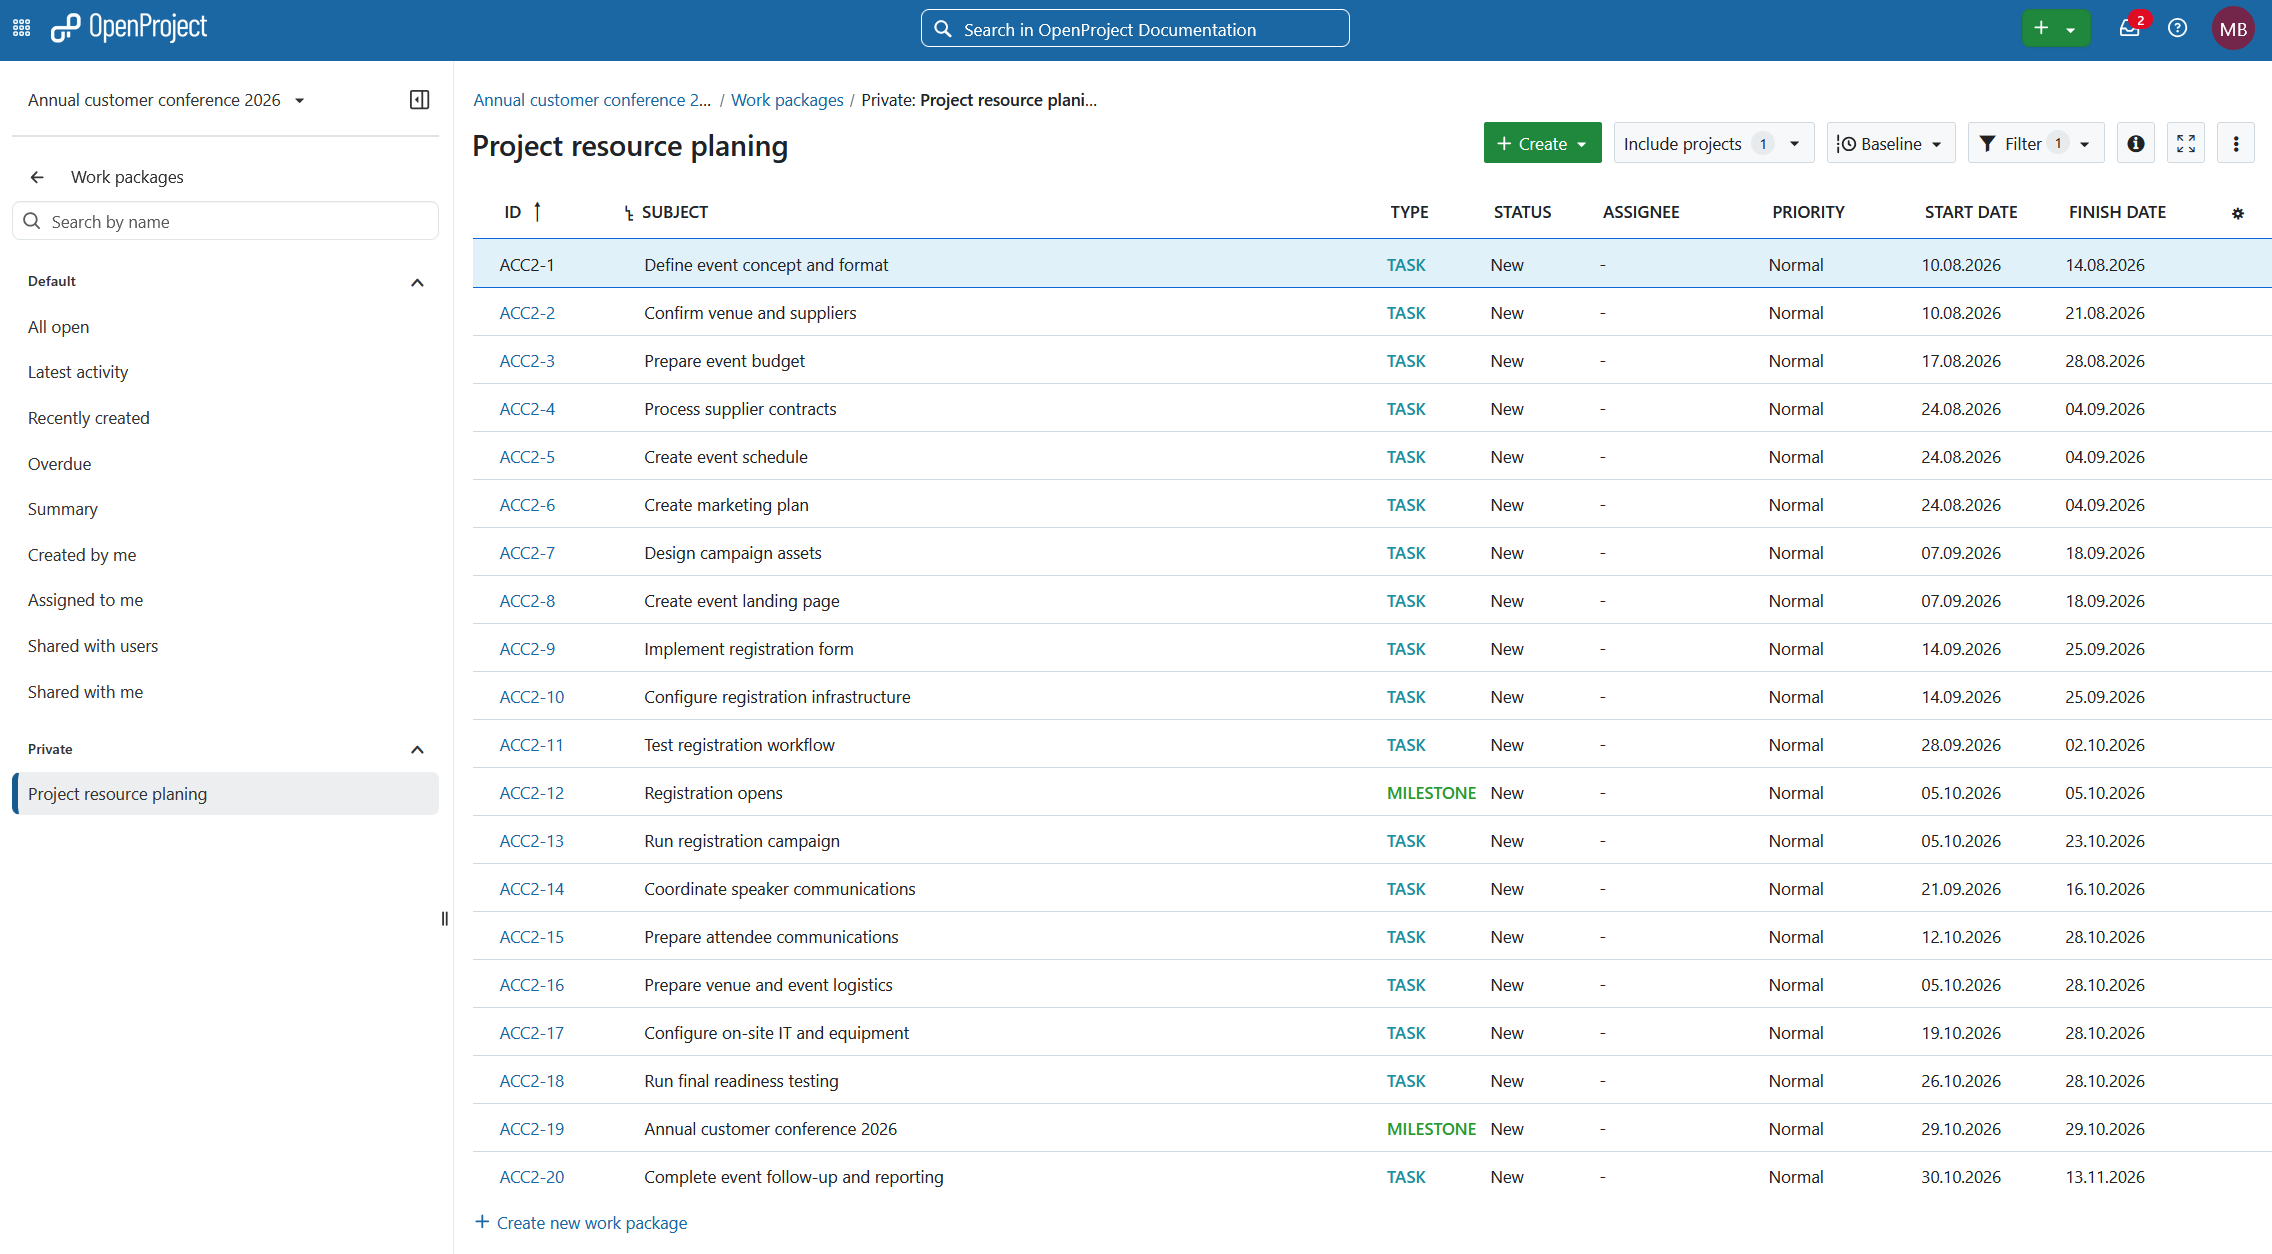The image size is (2272, 1254).
Task: Click the green global plus quick-add button
Action: point(2041,28)
